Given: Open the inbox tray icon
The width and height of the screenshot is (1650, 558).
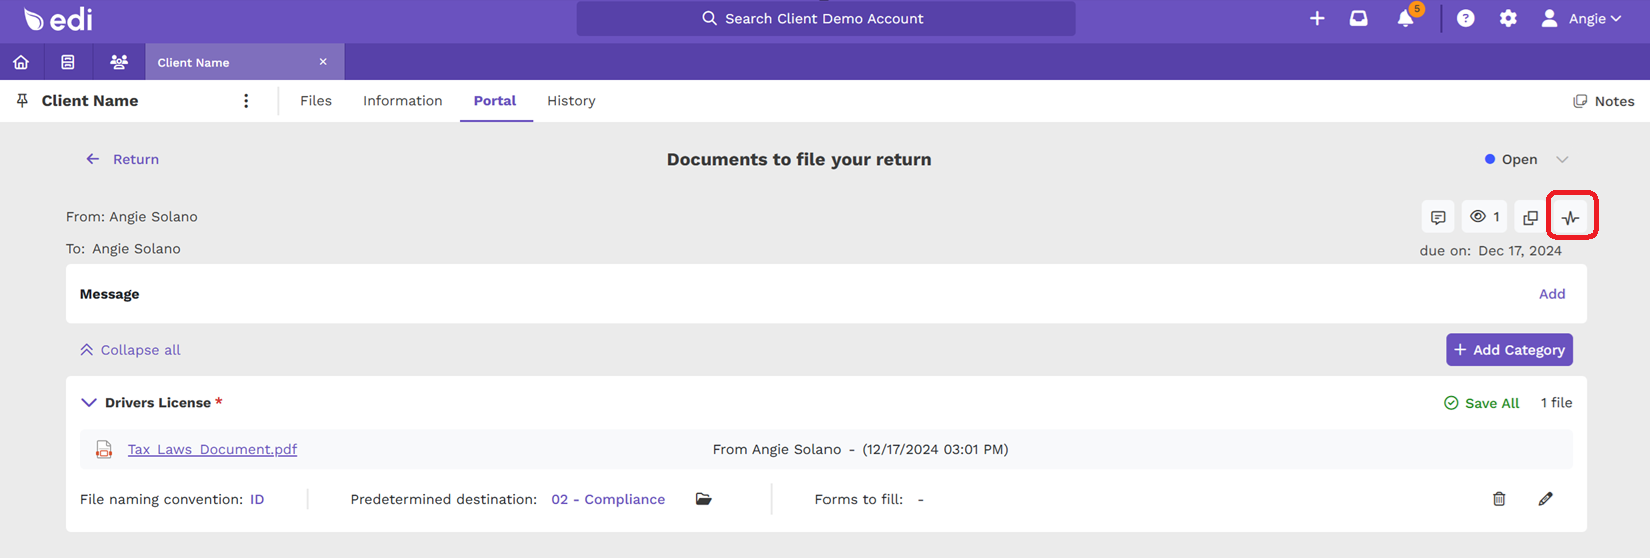Looking at the screenshot, I should pyautogui.click(x=1358, y=18).
